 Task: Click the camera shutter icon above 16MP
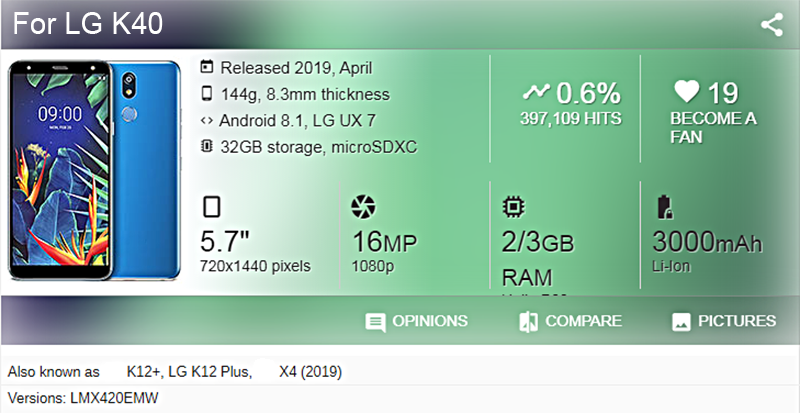pos(363,207)
